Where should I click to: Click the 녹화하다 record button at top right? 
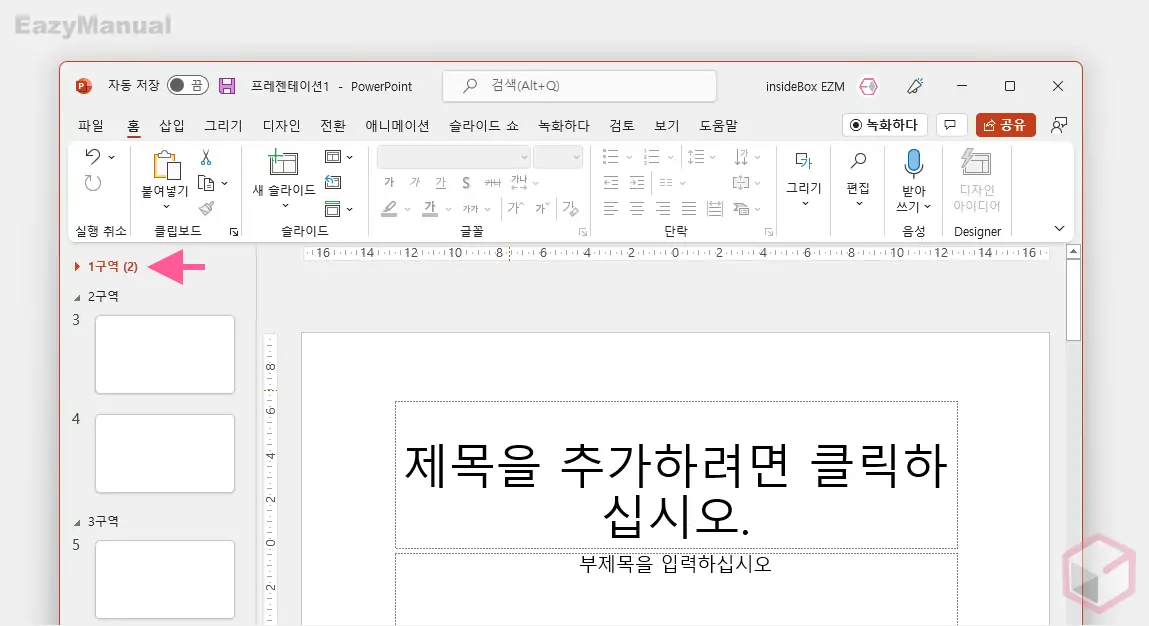pos(884,125)
